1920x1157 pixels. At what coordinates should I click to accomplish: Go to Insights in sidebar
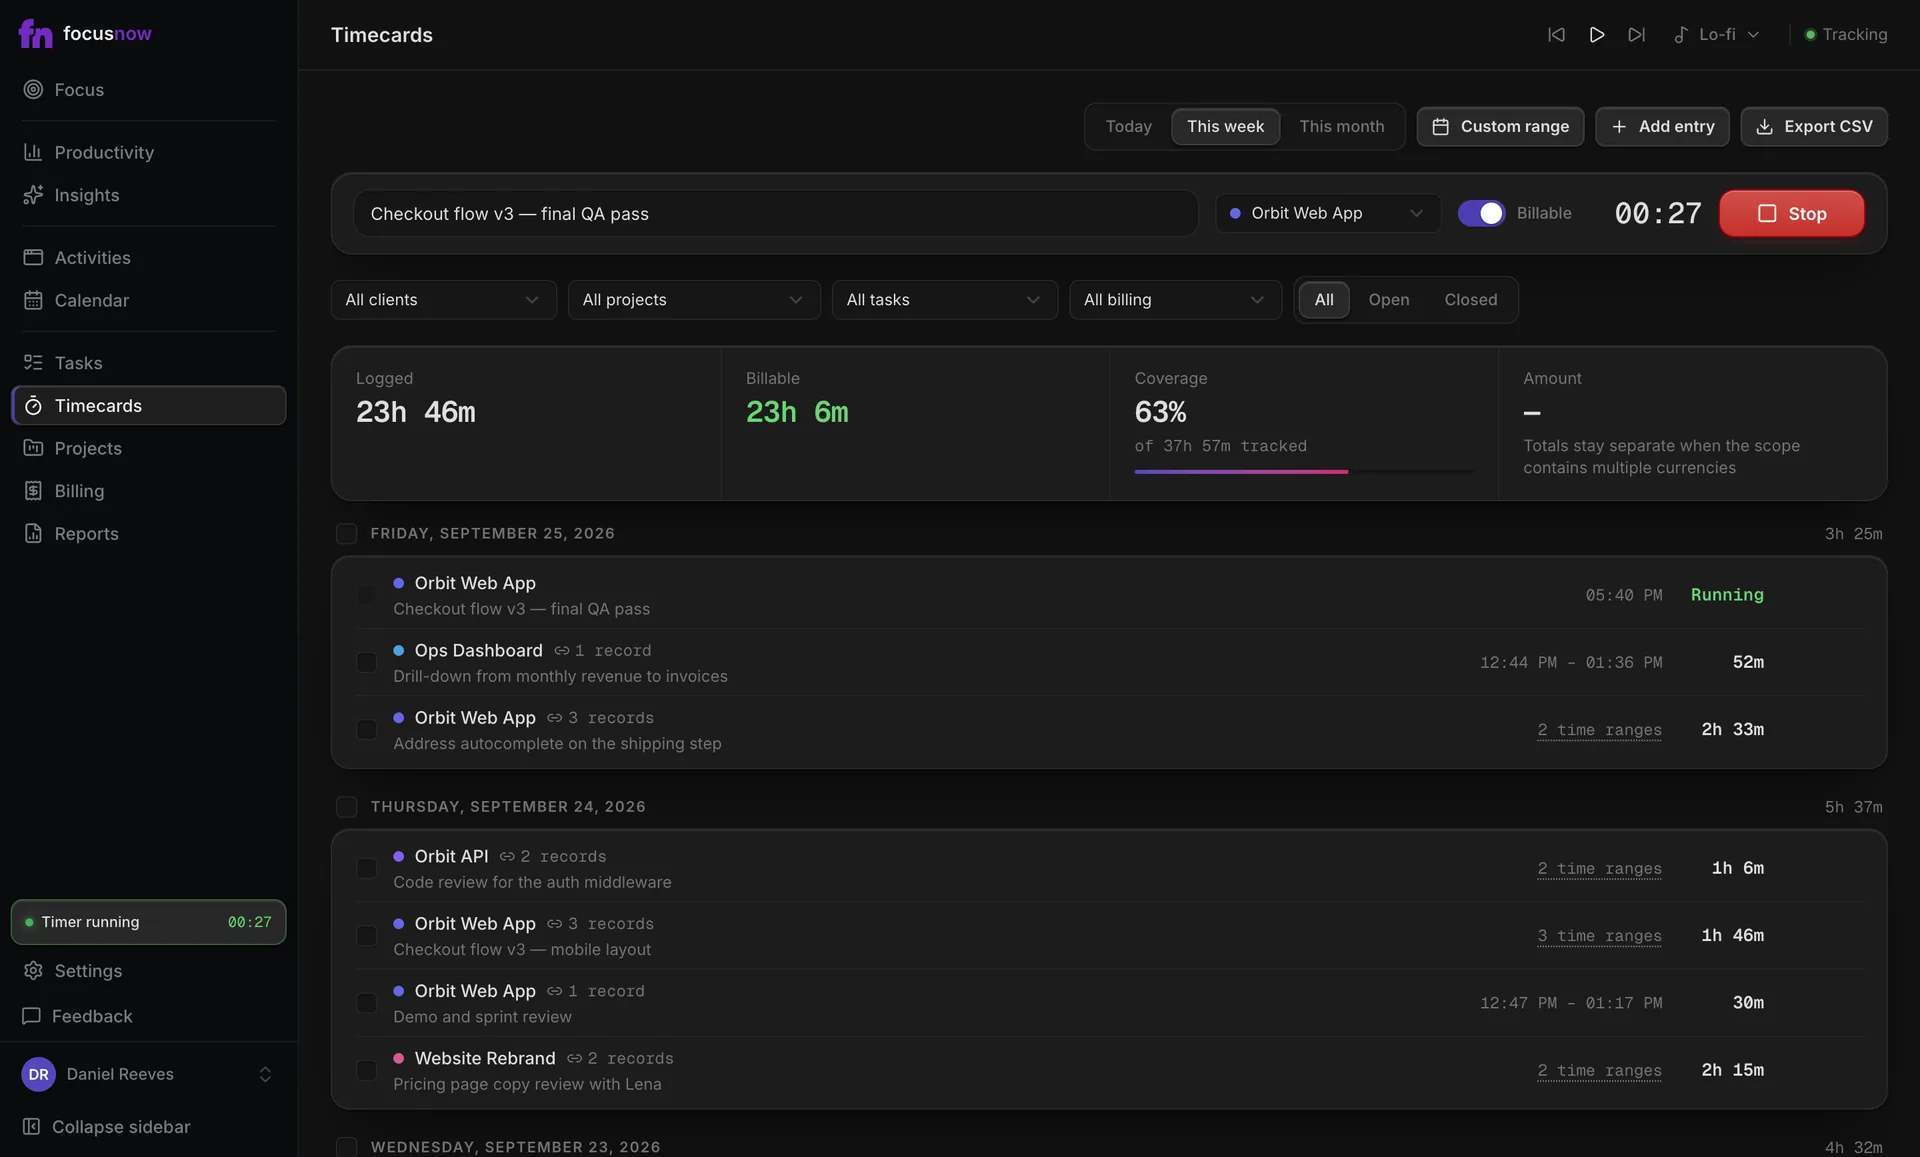point(148,195)
